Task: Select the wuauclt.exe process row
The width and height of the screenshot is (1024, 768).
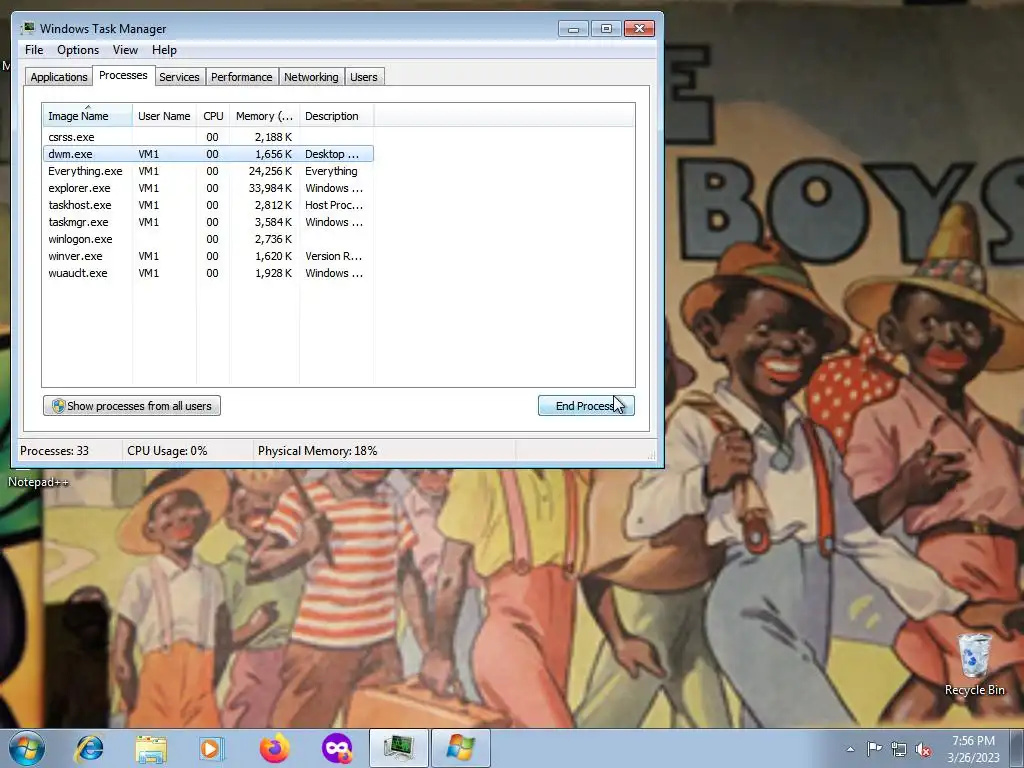Action: click(208, 273)
